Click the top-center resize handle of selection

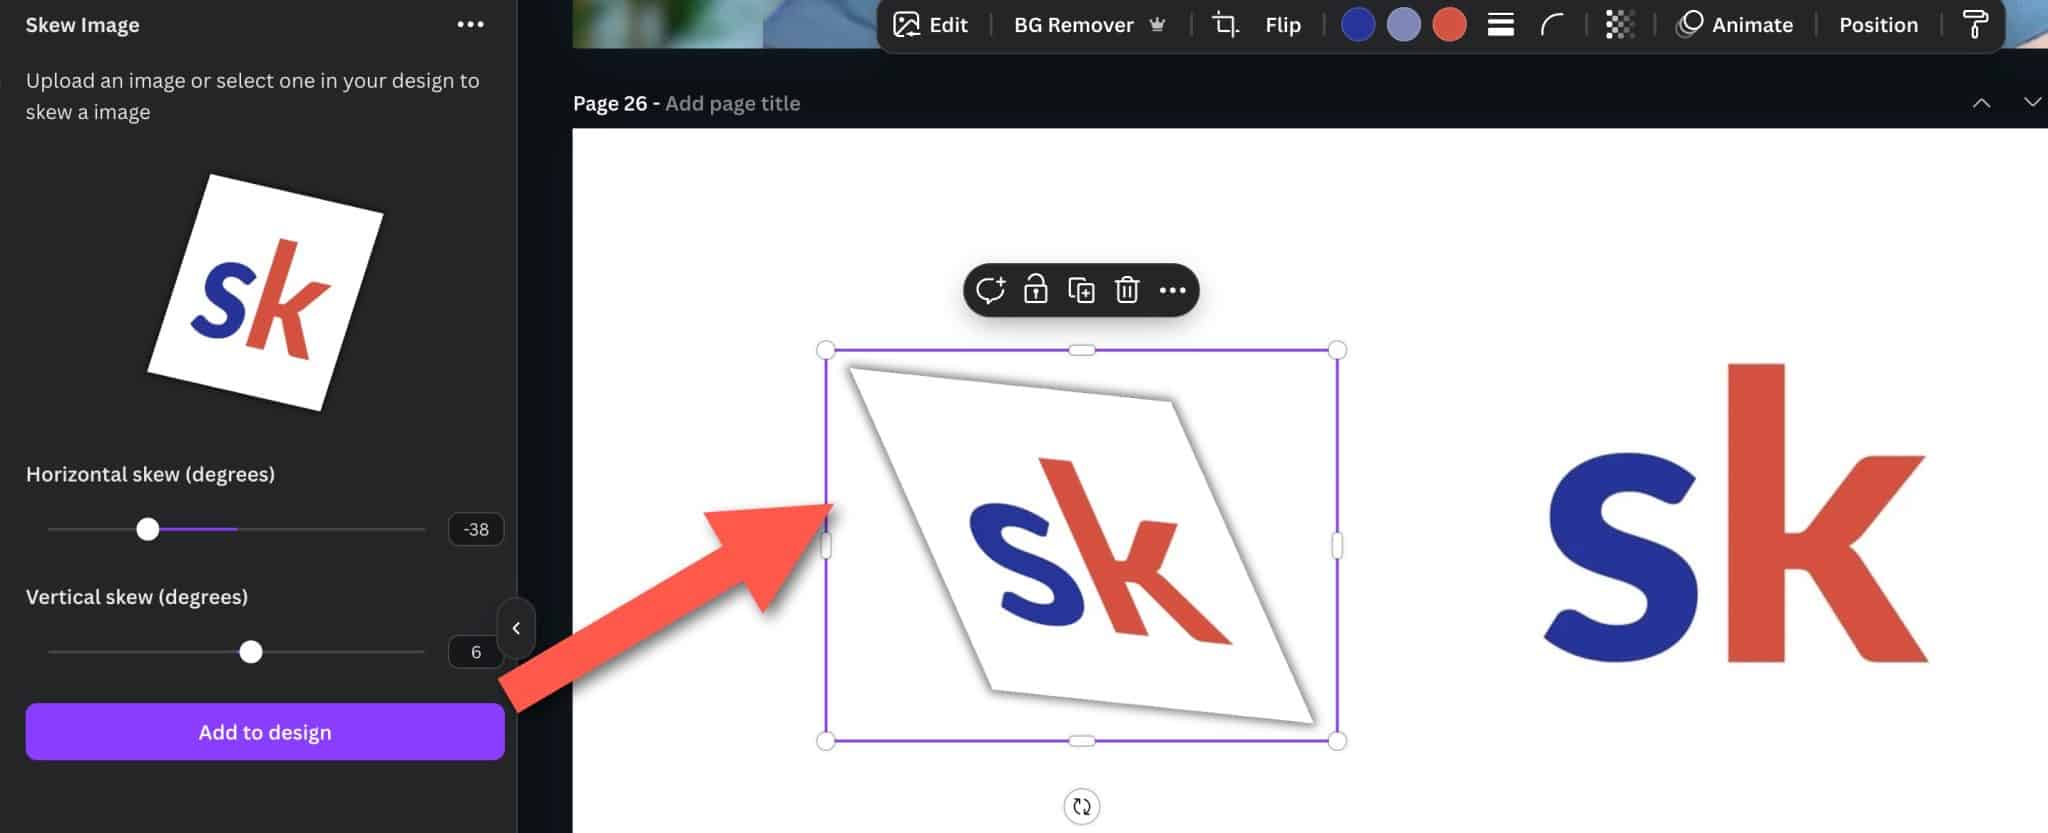pyautogui.click(x=1081, y=350)
